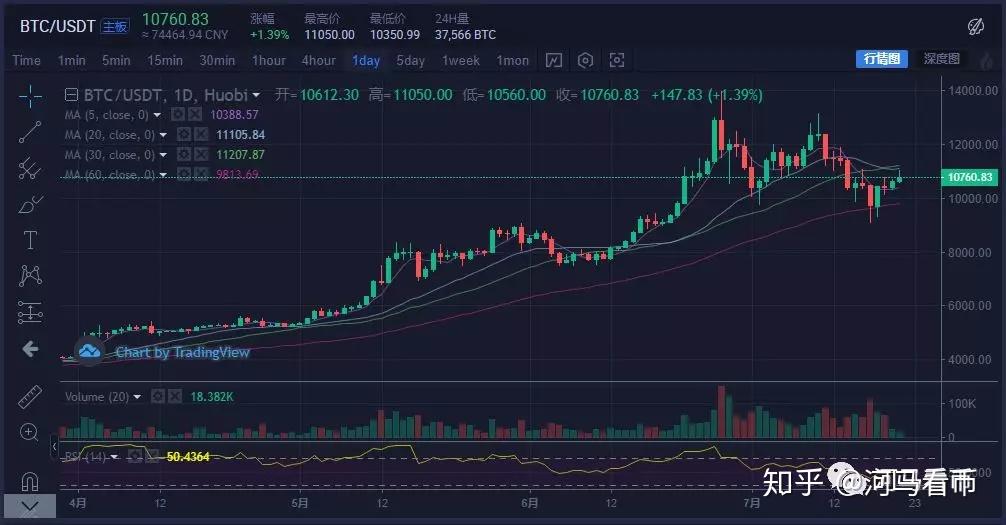This screenshot has height=525, width=1006.
Task: Click the back arrow icon in left toolbar
Action: [x=30, y=349]
